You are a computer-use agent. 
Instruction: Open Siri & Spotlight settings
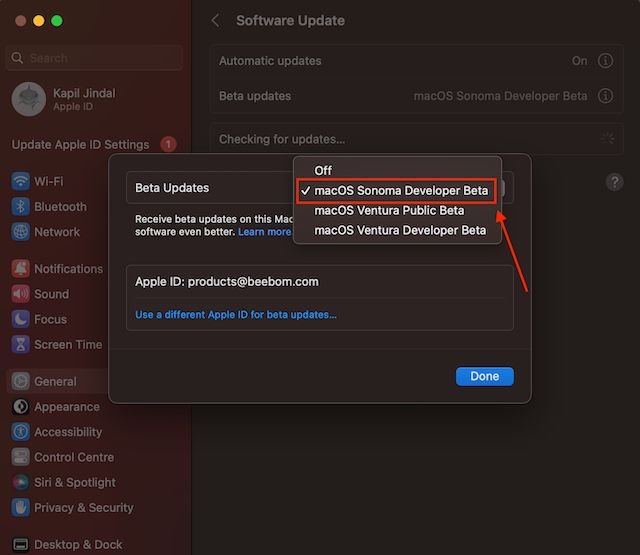point(20,482)
